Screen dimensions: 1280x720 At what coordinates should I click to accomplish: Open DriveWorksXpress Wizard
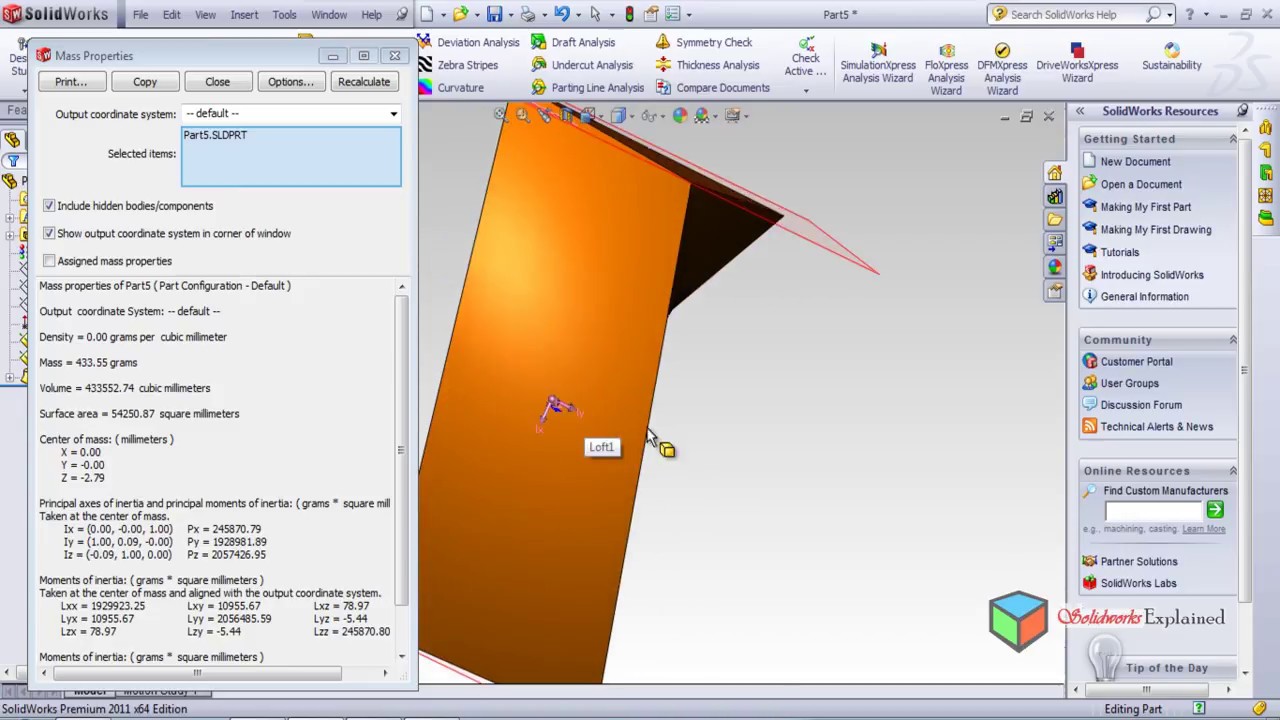pos(1077,64)
